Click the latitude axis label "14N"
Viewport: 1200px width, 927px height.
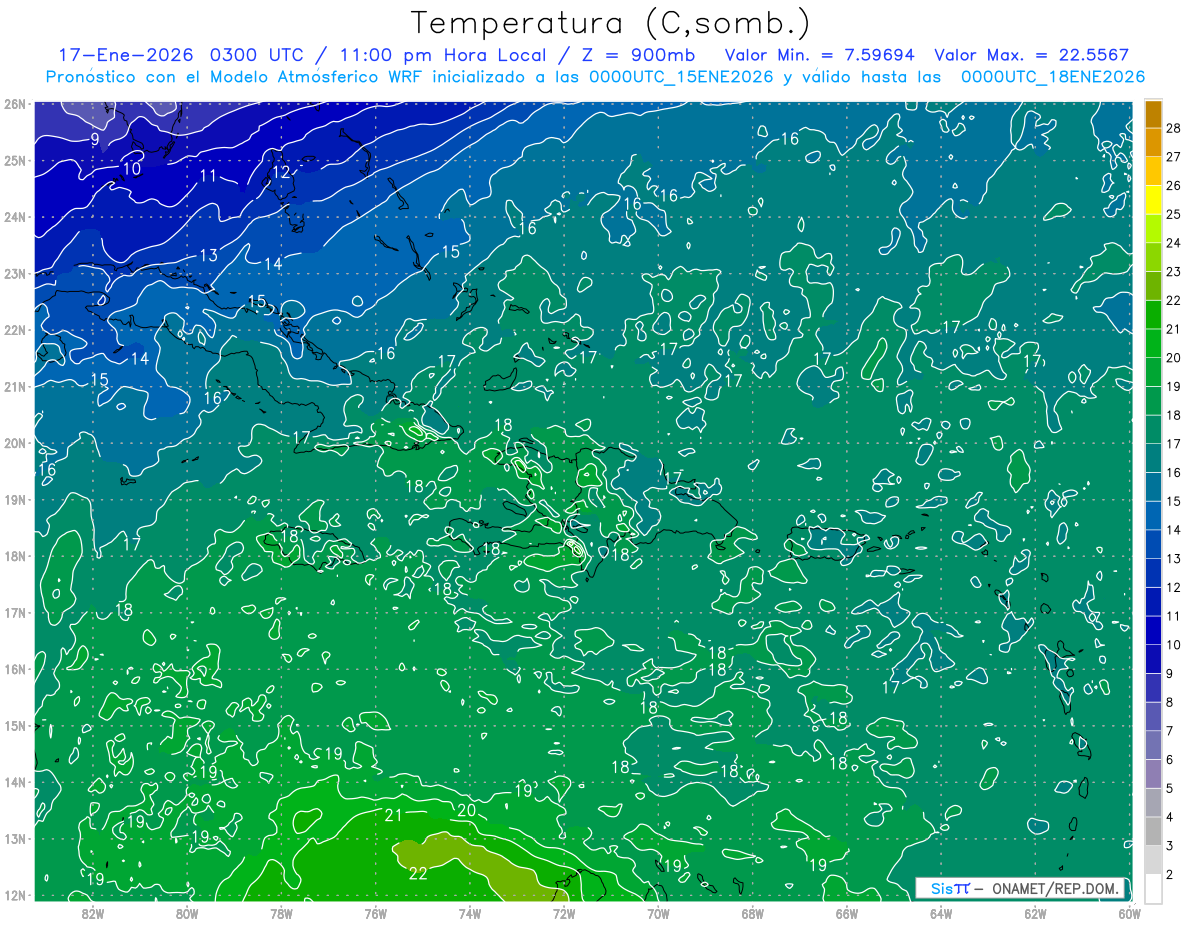pyautogui.click(x=14, y=782)
